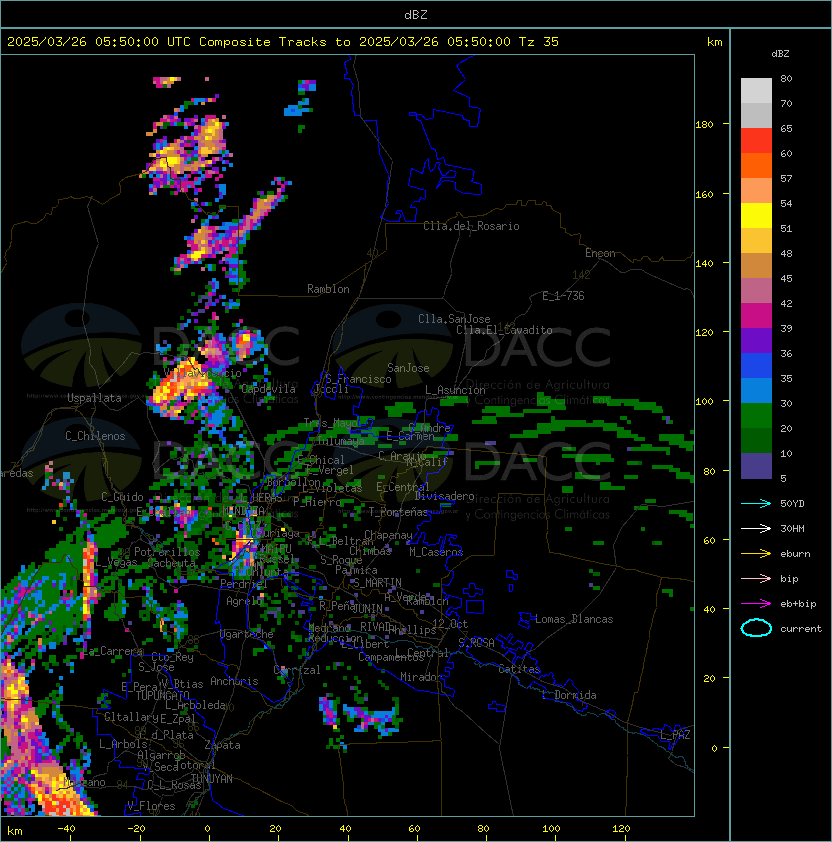Click the 'Lomas_Blancas' map label
The height and width of the screenshot is (842, 832).
574,619
